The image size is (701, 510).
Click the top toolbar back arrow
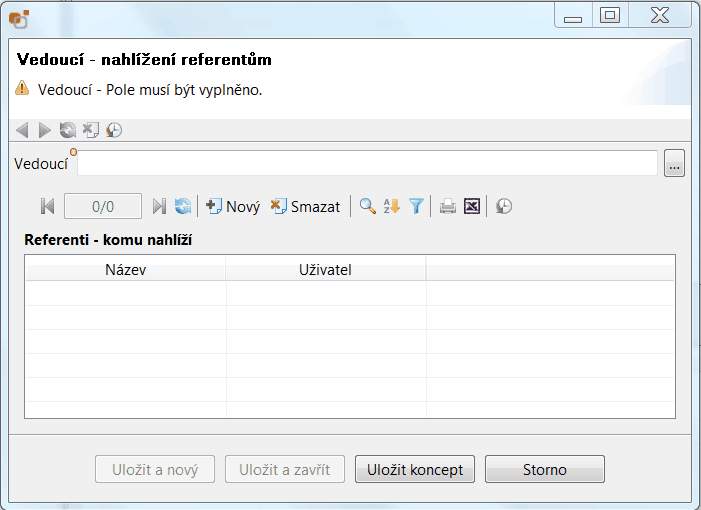pyautogui.click(x=22, y=130)
